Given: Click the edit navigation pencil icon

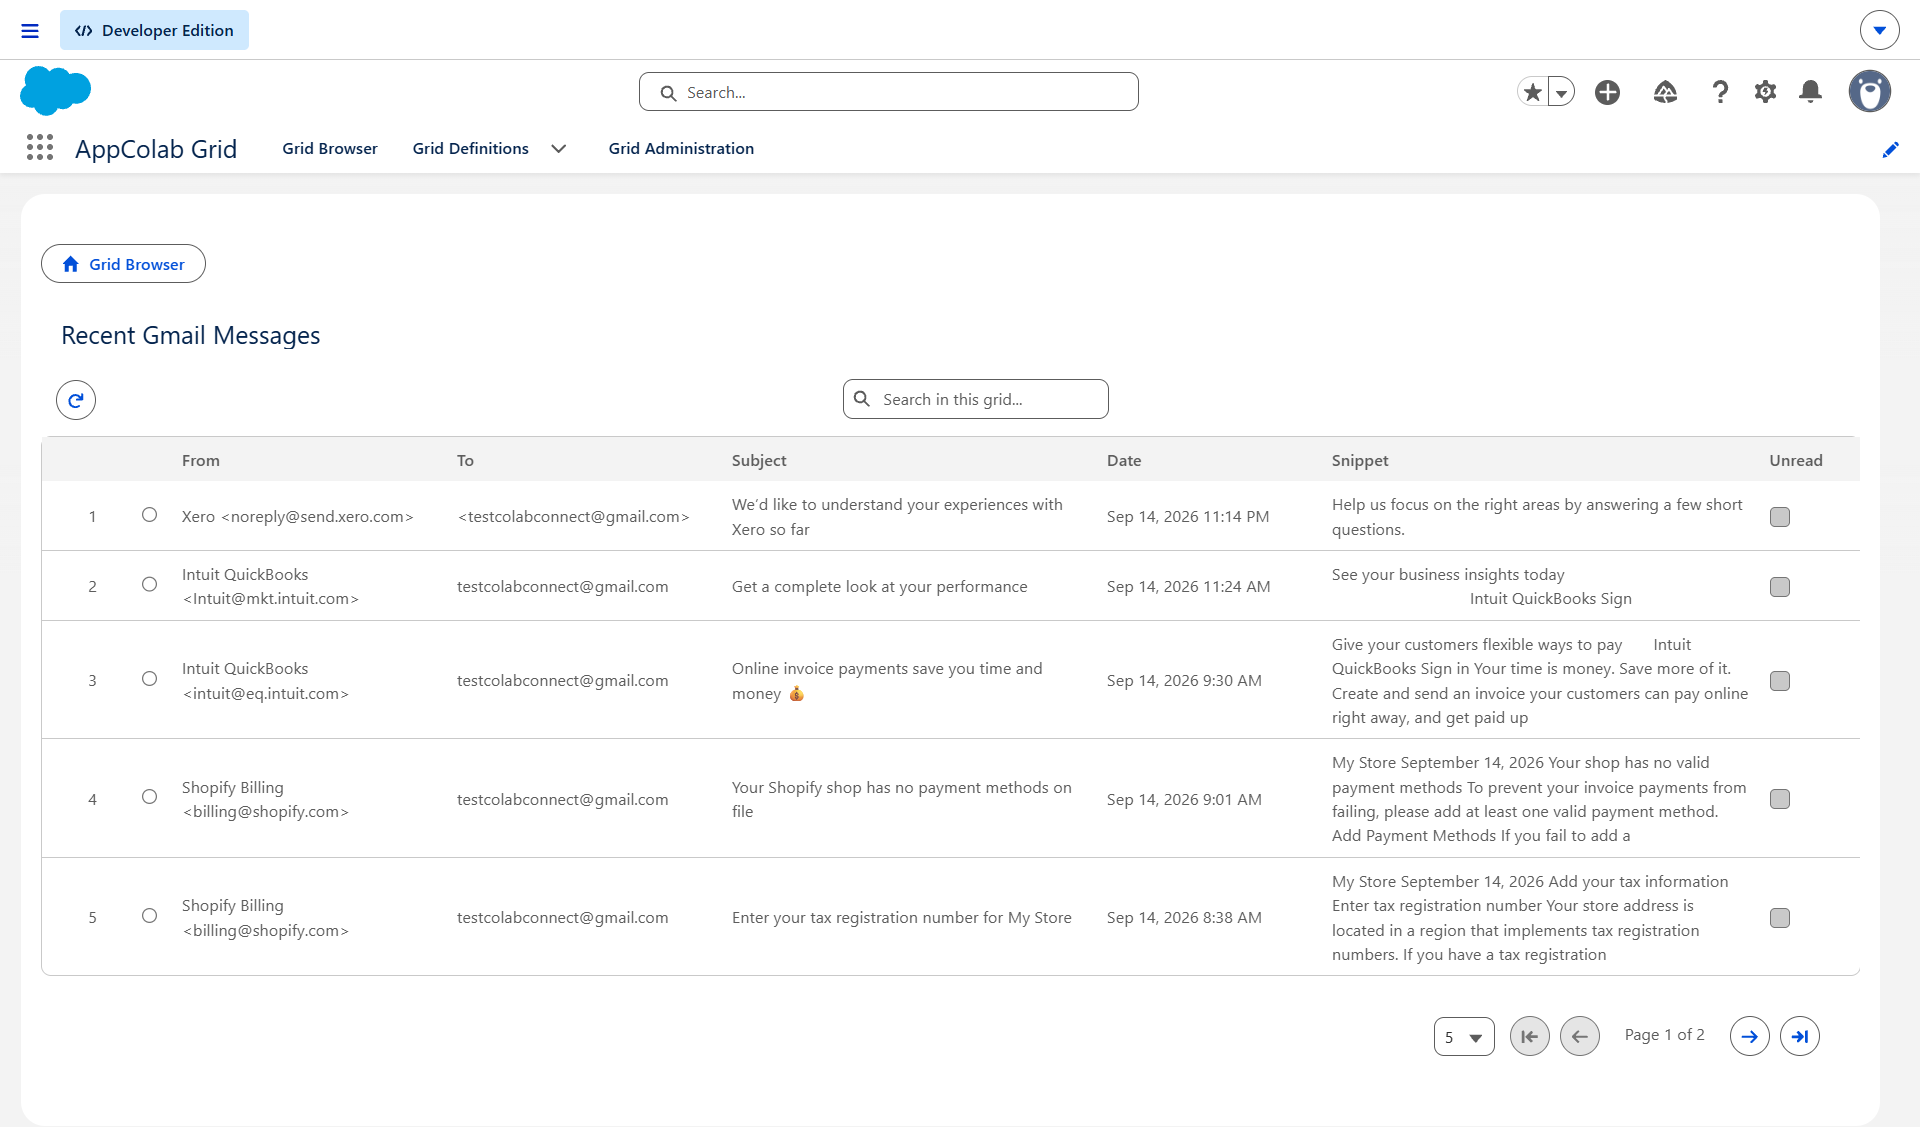Looking at the screenshot, I should tap(1890, 149).
